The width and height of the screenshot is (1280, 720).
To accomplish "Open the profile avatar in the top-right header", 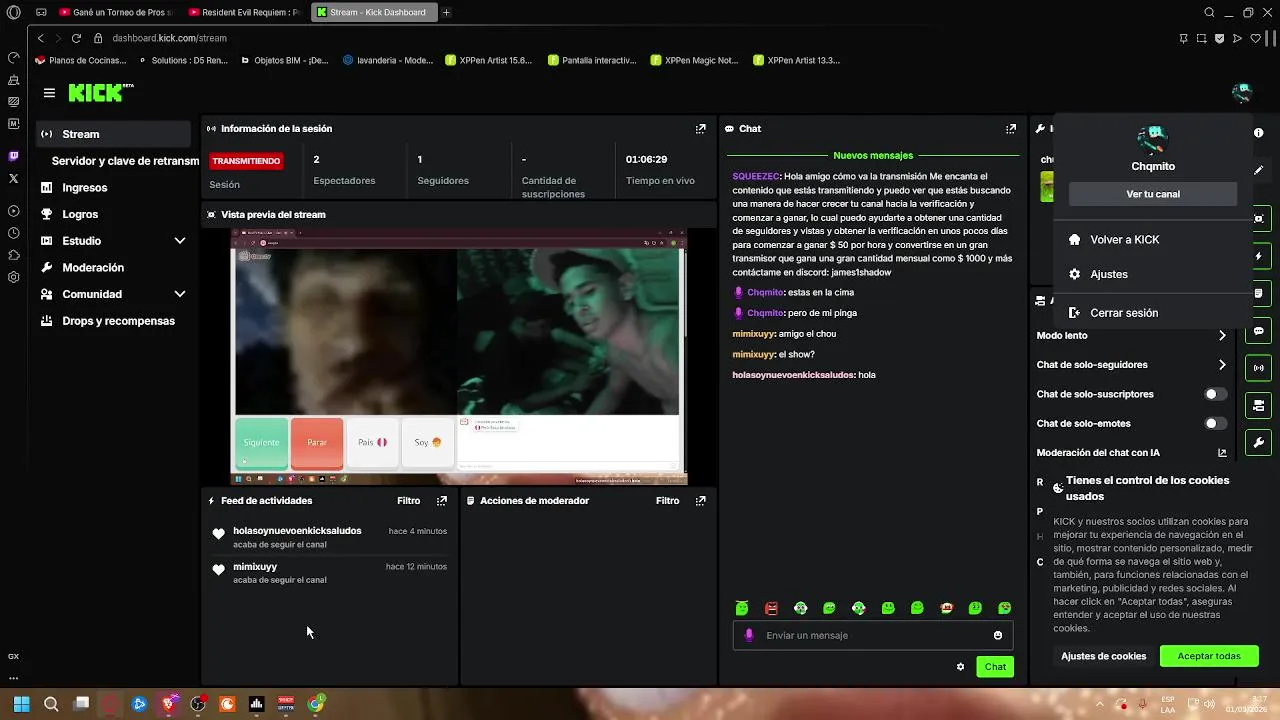I will point(1242,93).
